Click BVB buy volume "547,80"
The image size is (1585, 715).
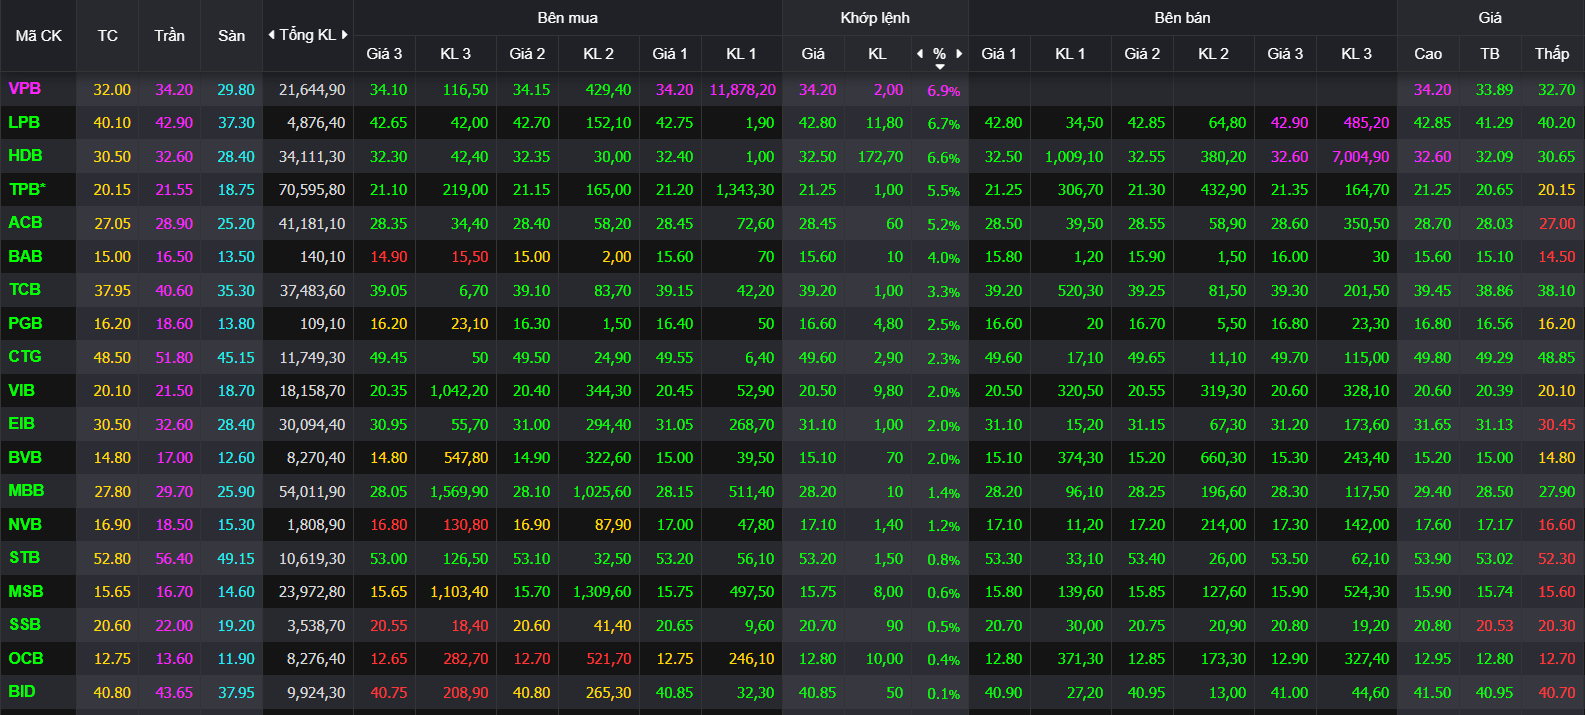[466, 458]
